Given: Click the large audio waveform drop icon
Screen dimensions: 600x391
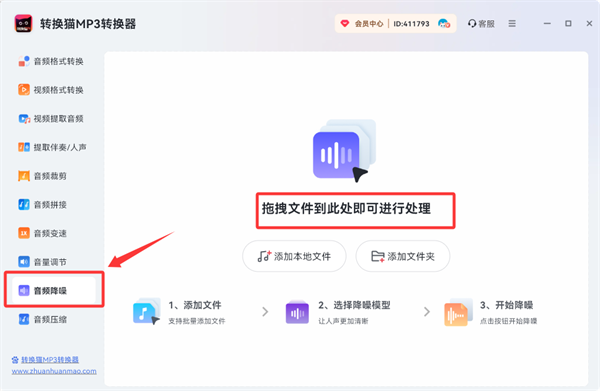Looking at the screenshot, I should [x=344, y=151].
